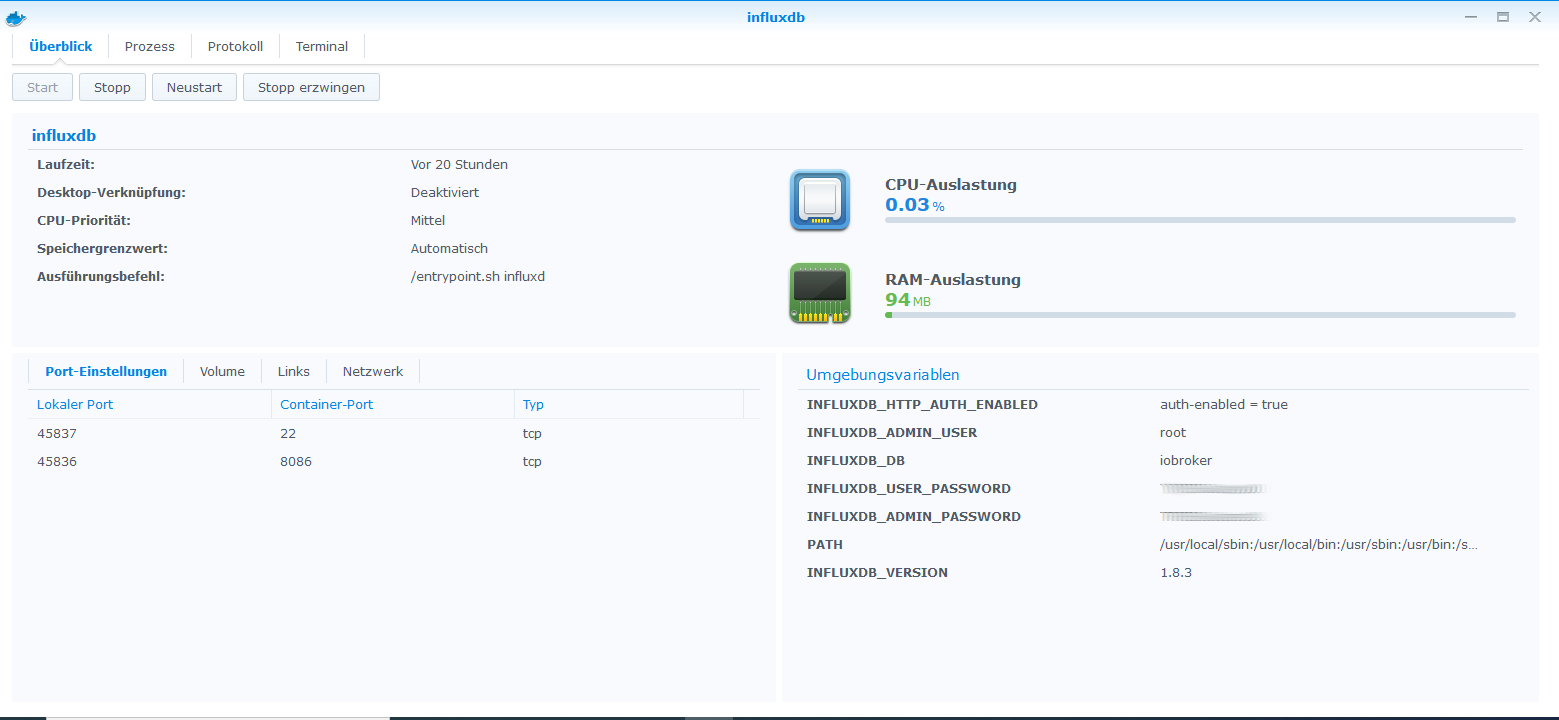Open the Prozess tab
Viewport: 1559px width, 720px height.
(150, 46)
